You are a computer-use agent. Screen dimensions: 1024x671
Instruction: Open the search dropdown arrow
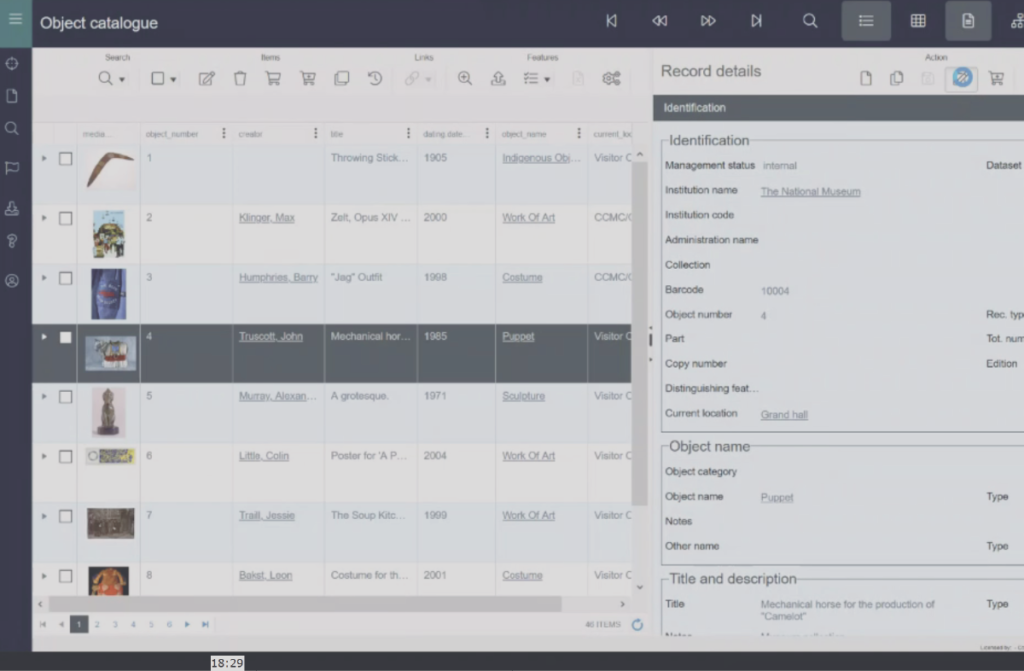click(x=121, y=78)
